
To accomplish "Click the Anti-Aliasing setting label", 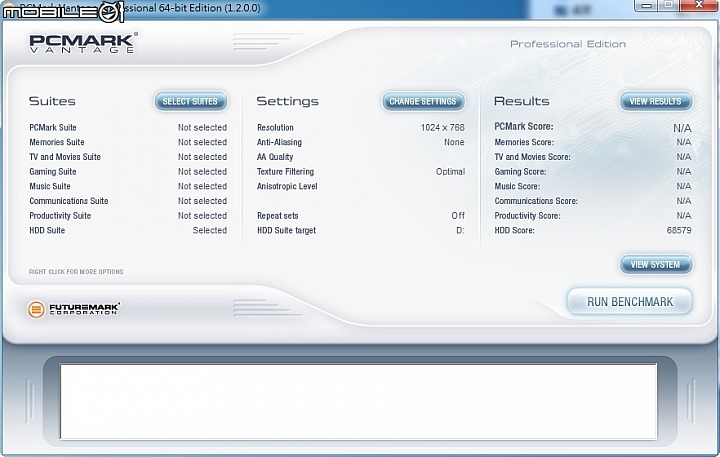I will tap(279, 142).
